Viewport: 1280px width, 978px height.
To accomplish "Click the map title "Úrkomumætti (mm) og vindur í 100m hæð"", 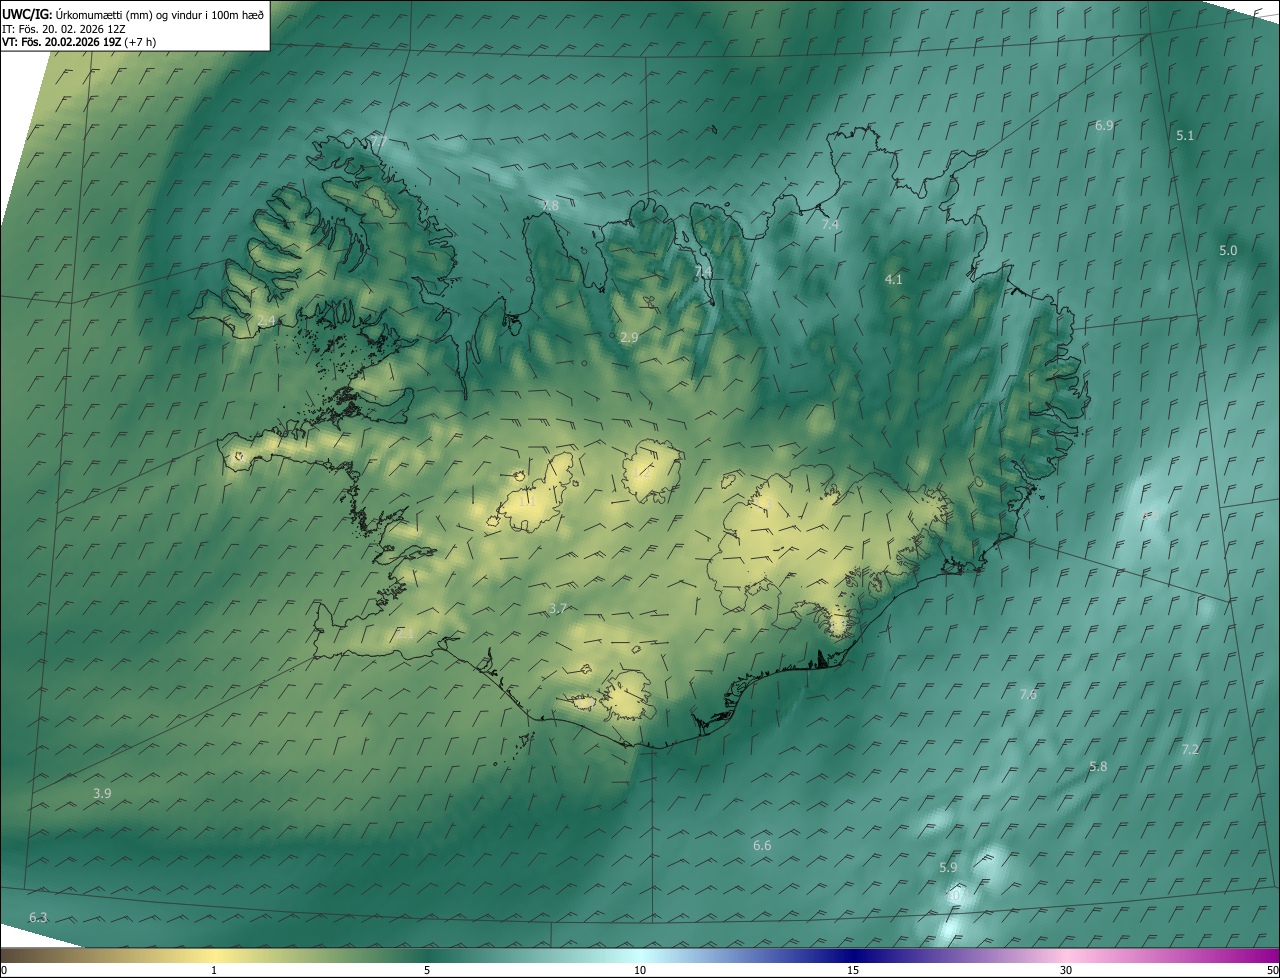I will click(160, 14).
